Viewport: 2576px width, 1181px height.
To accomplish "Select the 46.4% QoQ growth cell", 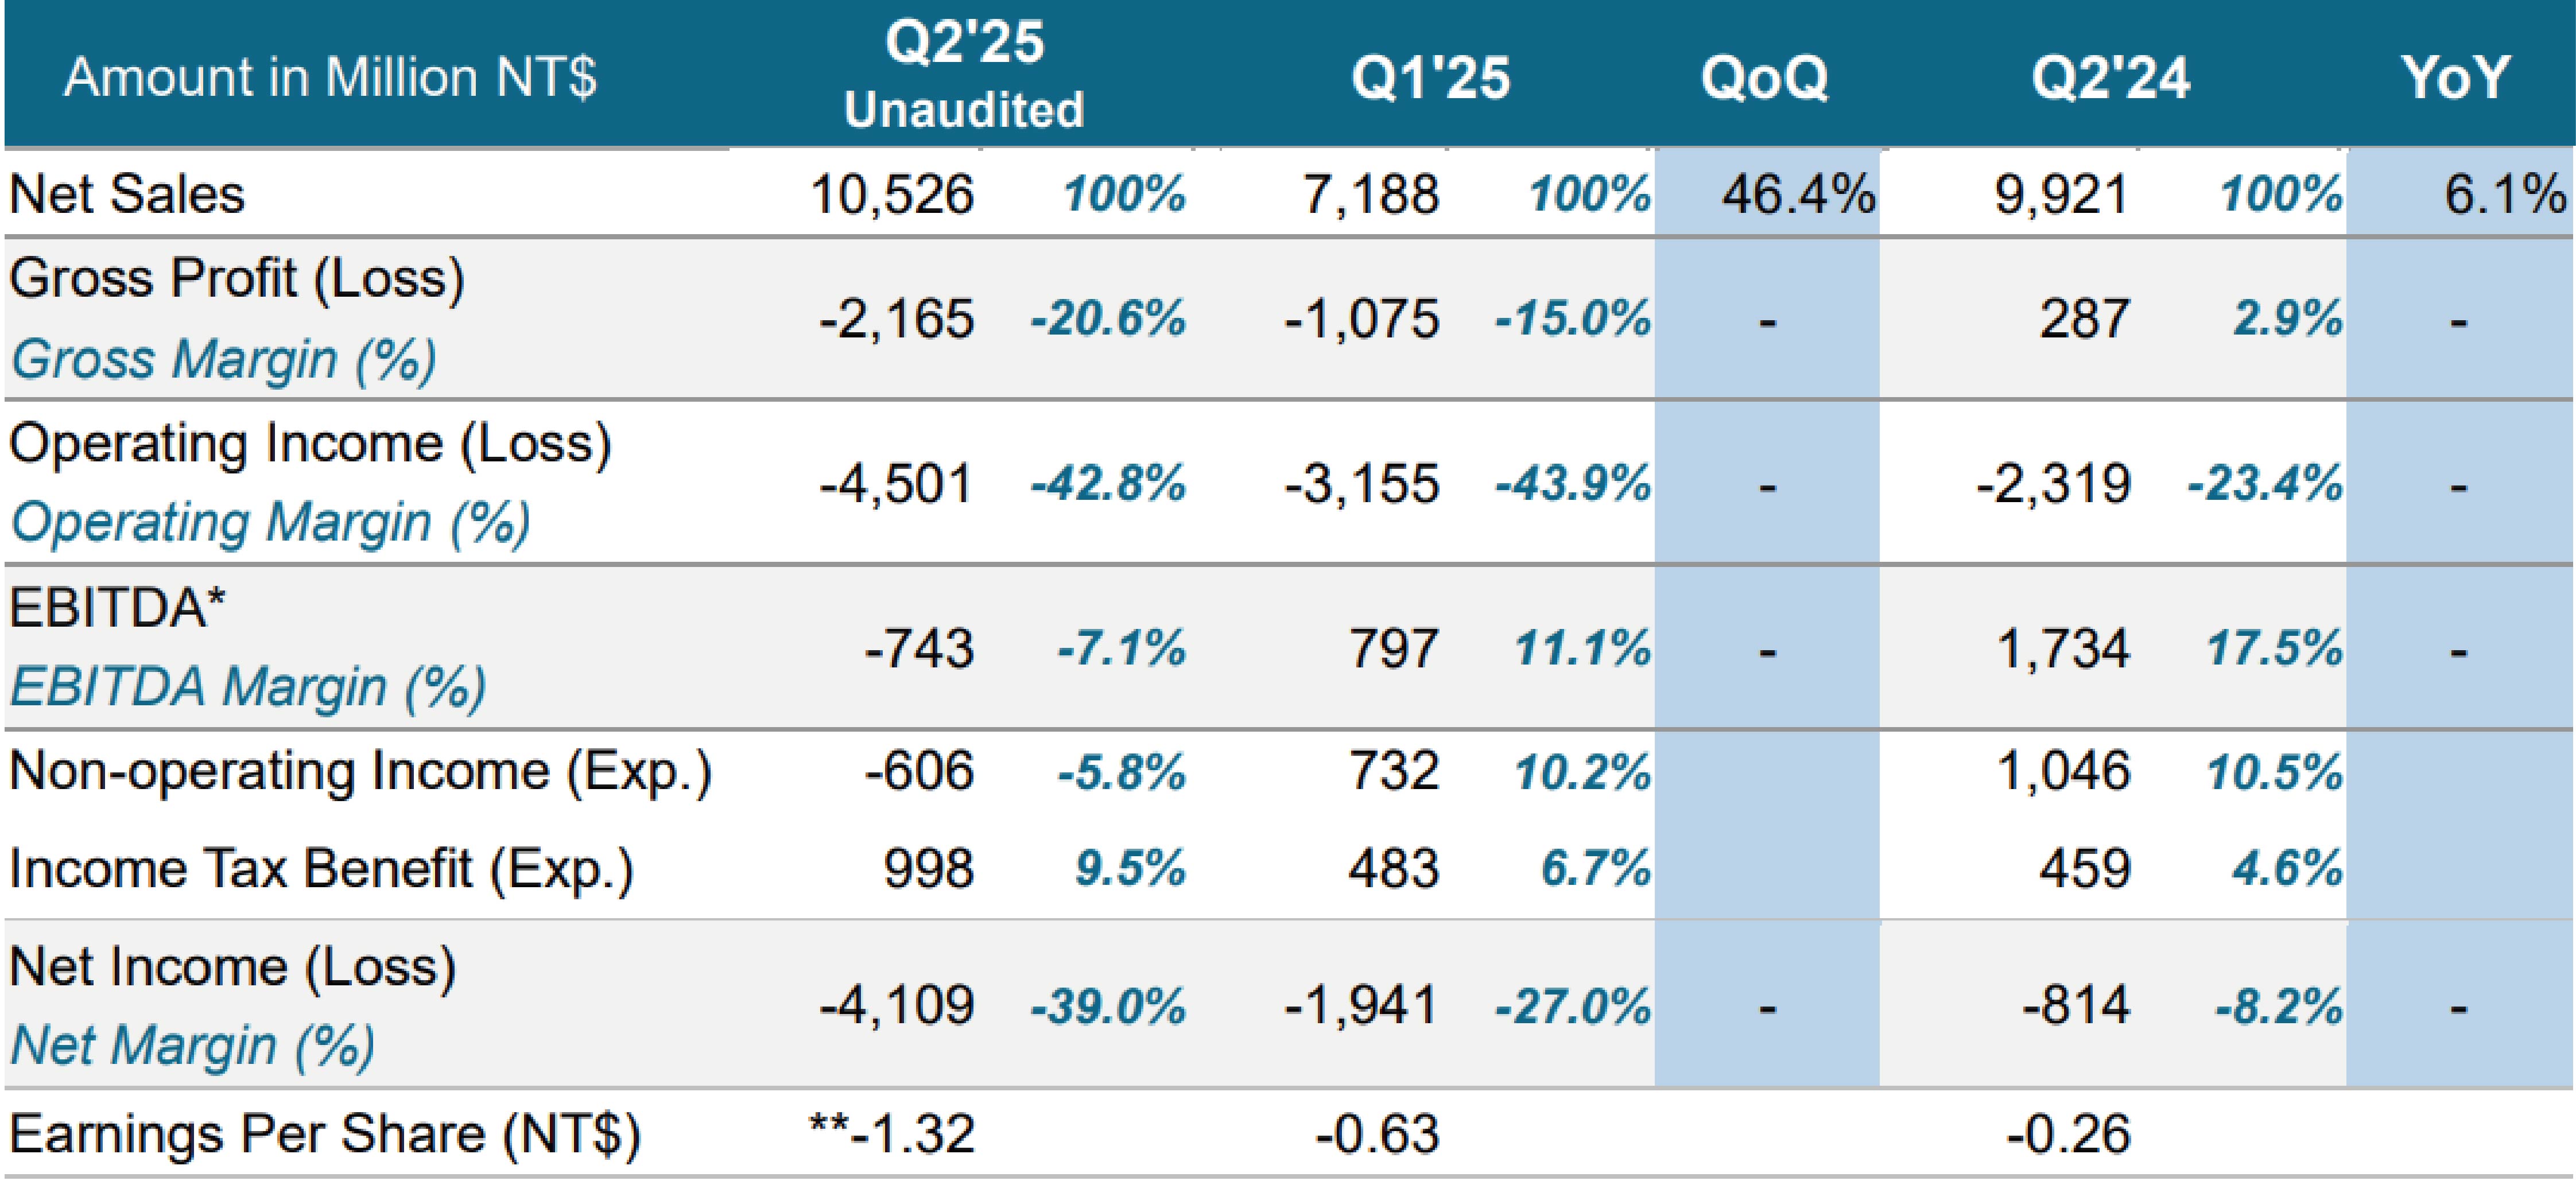I will pyautogui.click(x=1797, y=194).
